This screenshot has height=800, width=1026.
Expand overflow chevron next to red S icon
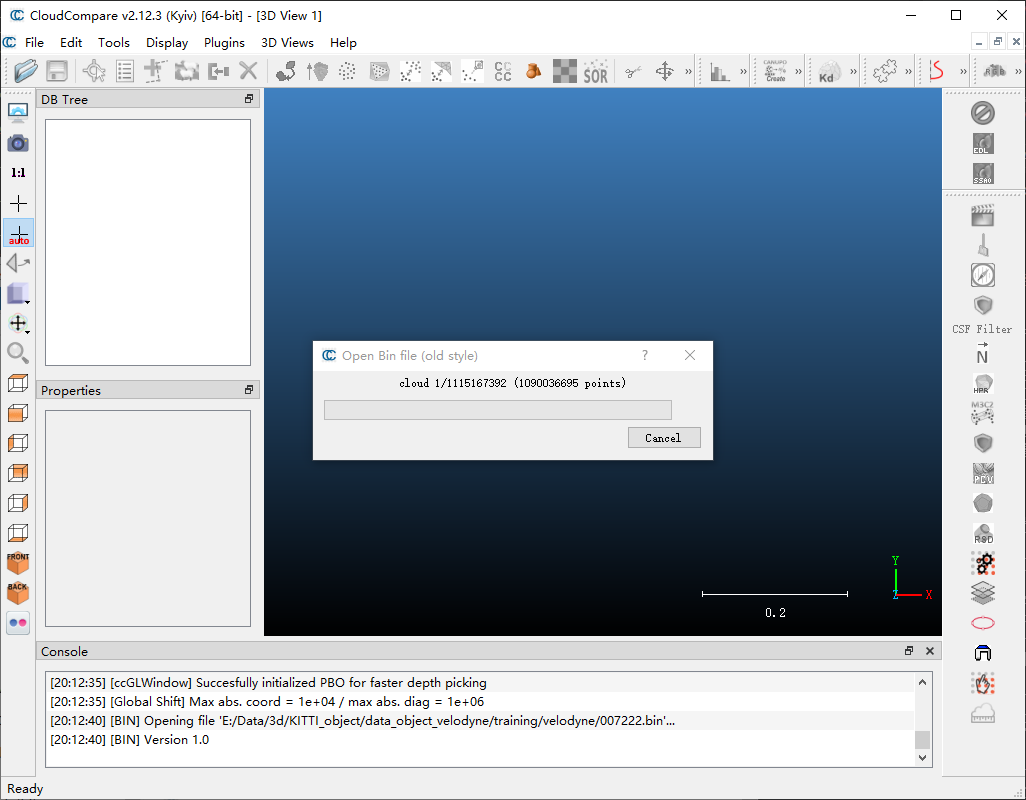[963, 71]
